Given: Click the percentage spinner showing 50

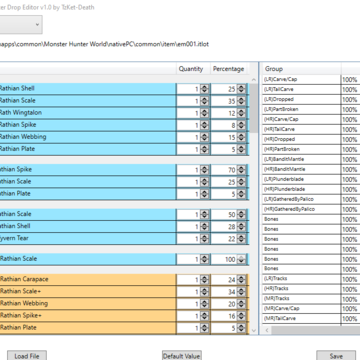Looking at the screenshot, I should (x=241, y=215).
